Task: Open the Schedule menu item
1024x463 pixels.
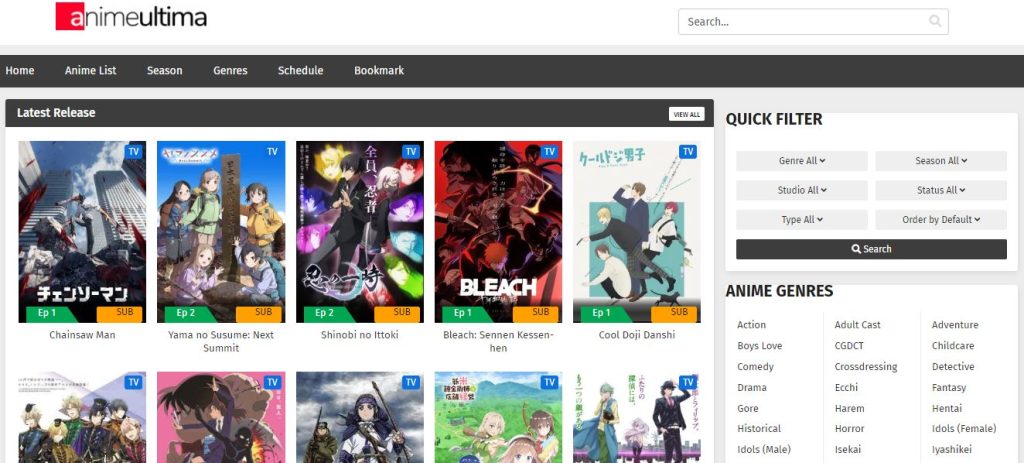Action: click(x=300, y=71)
